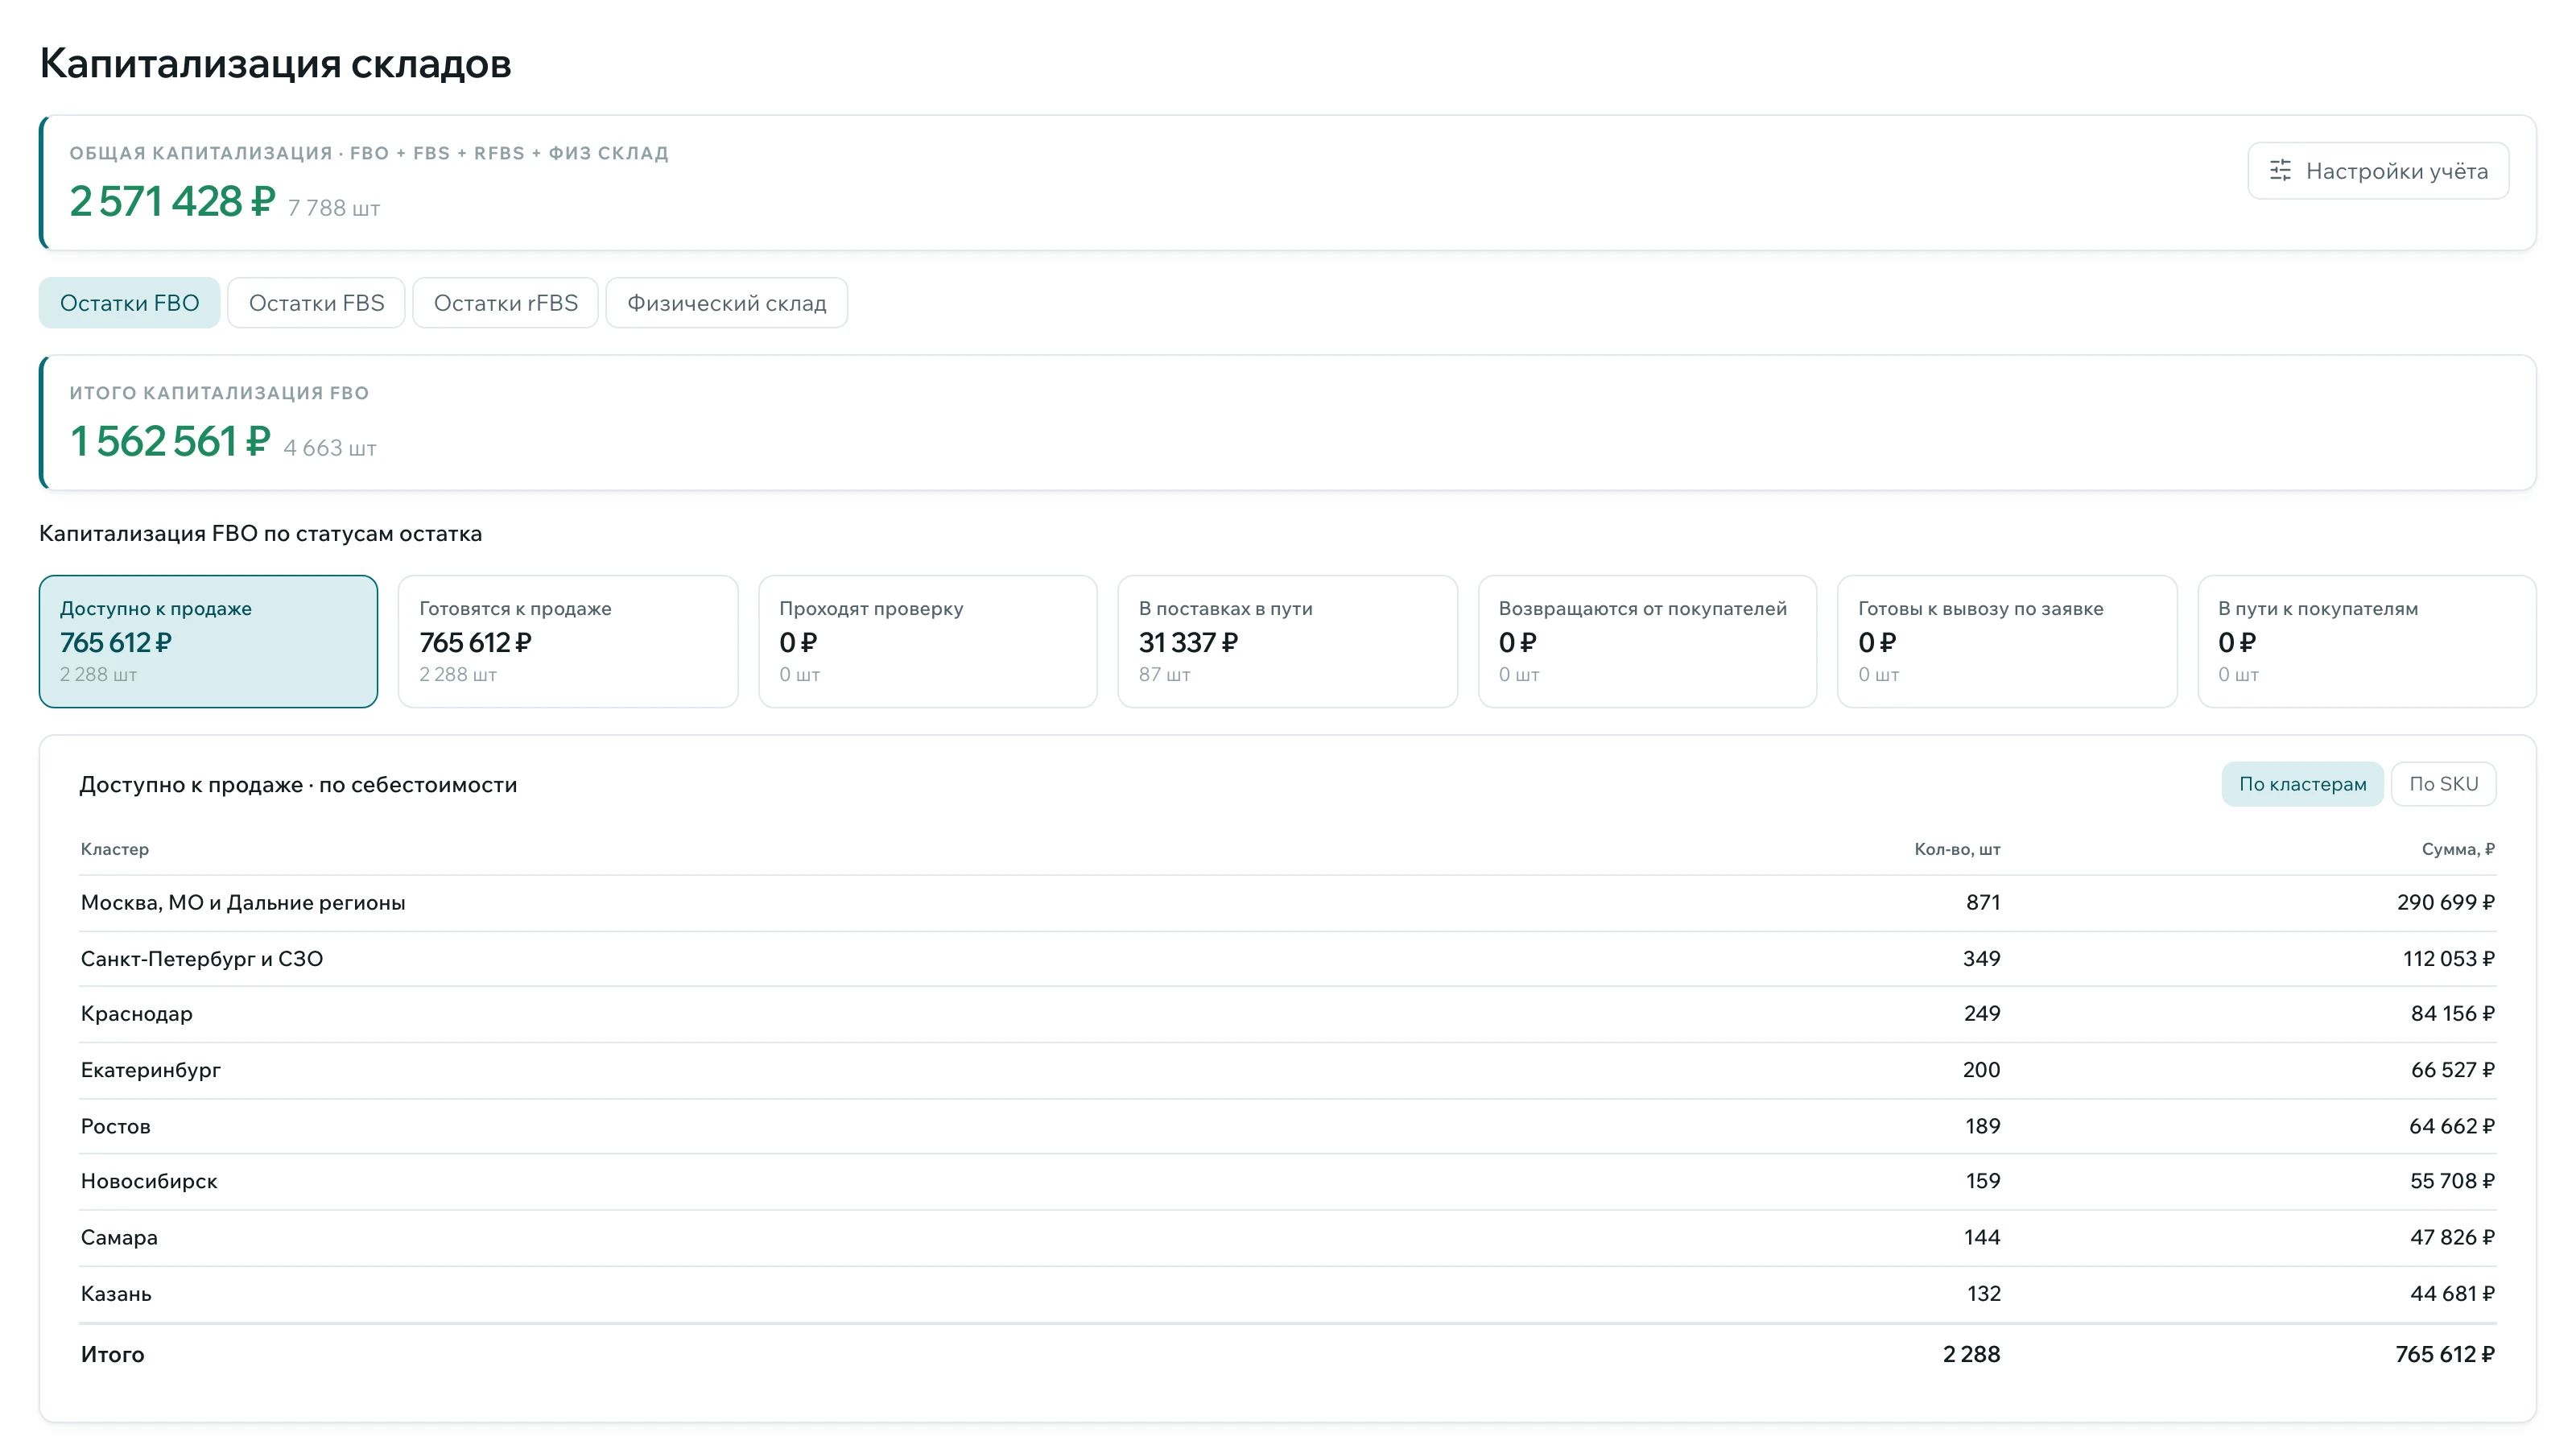Click the Ростов cluster row
The image size is (2576, 1449).
pyautogui.click(x=1287, y=1126)
